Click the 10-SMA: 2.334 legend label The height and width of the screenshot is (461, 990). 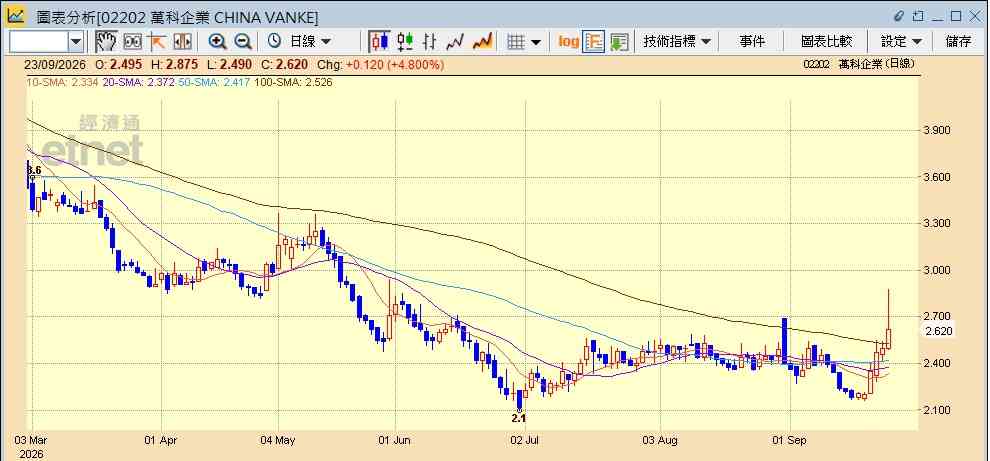(x=62, y=82)
